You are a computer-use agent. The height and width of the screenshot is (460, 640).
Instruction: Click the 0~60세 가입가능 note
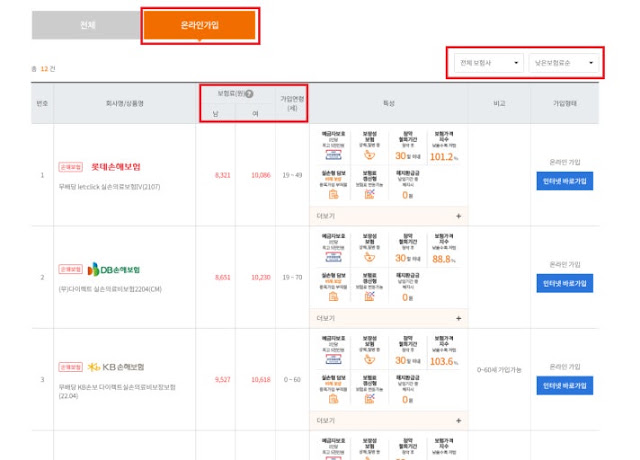[499, 370]
